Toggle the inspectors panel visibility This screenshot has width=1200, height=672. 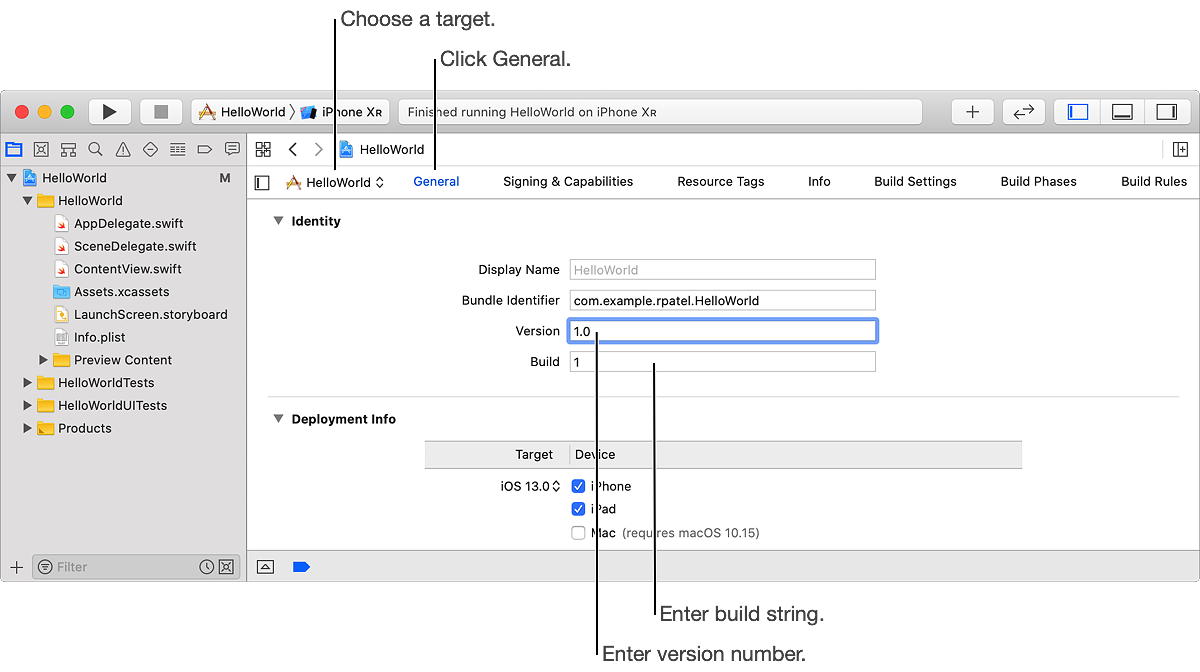(x=1166, y=112)
